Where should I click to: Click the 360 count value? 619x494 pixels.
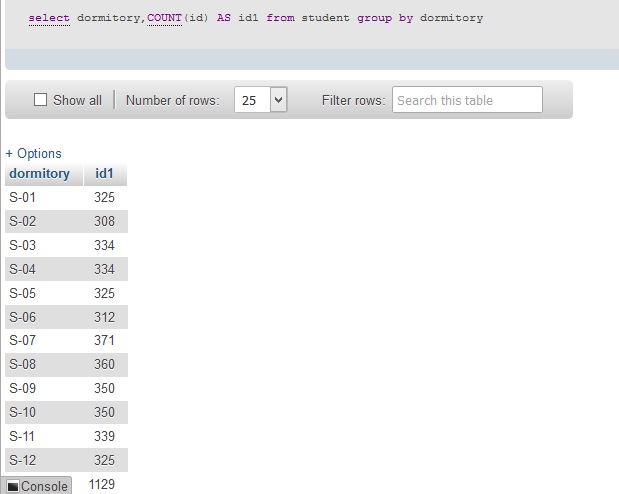[x=104, y=364]
